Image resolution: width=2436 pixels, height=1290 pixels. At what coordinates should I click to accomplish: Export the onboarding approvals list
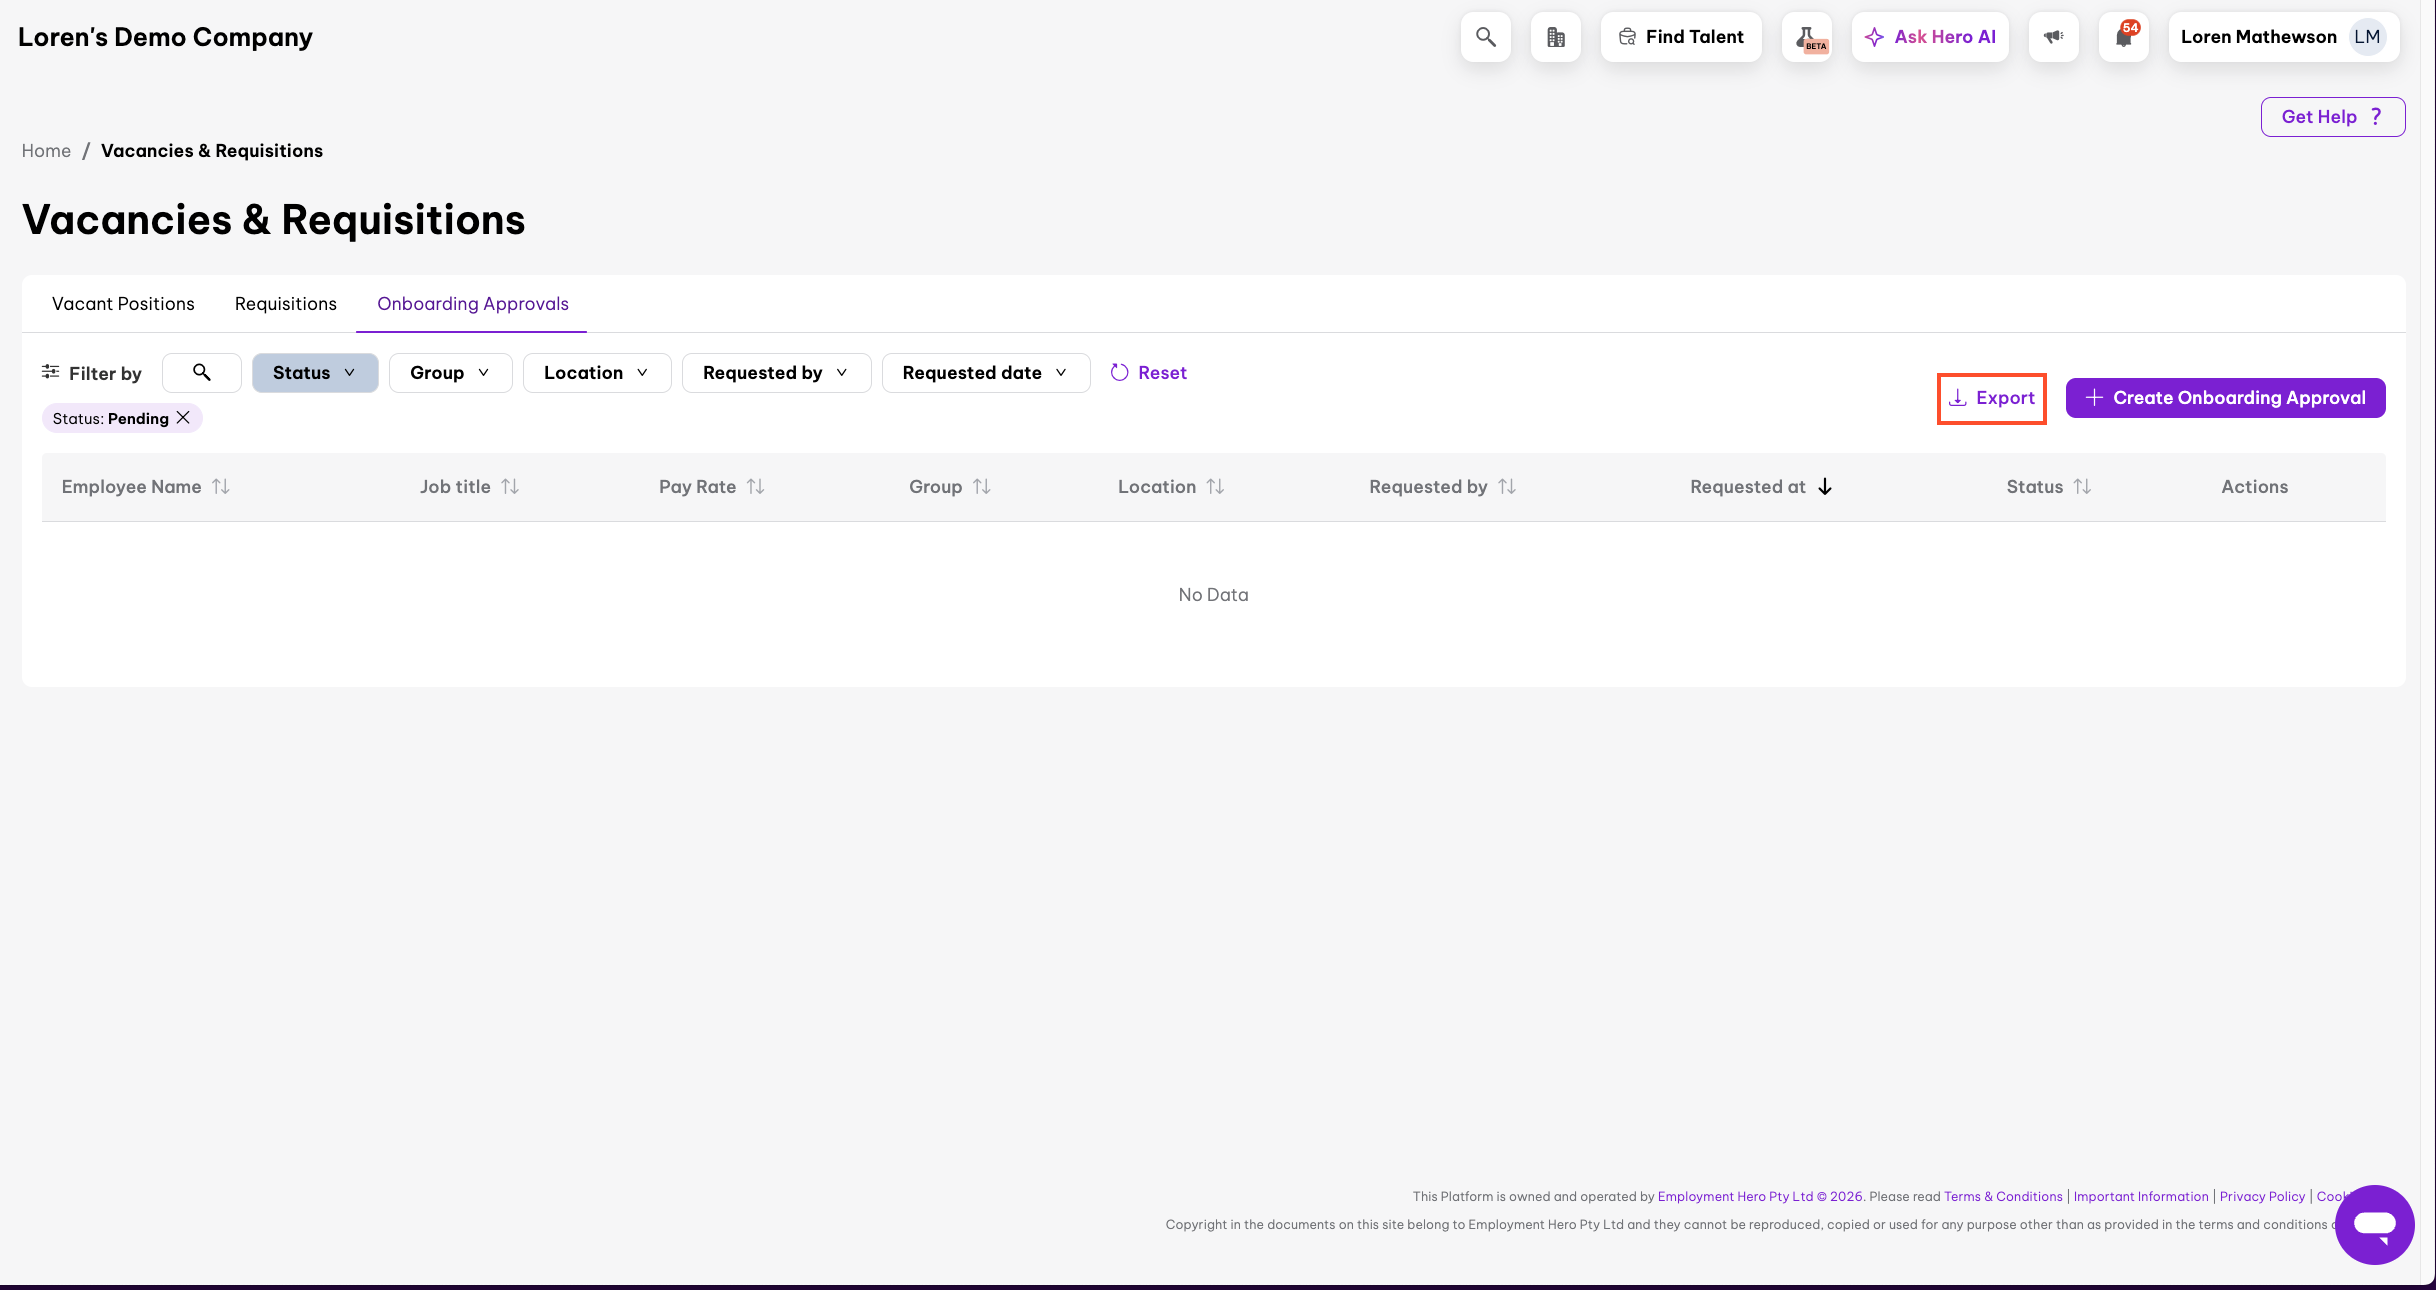(1991, 398)
